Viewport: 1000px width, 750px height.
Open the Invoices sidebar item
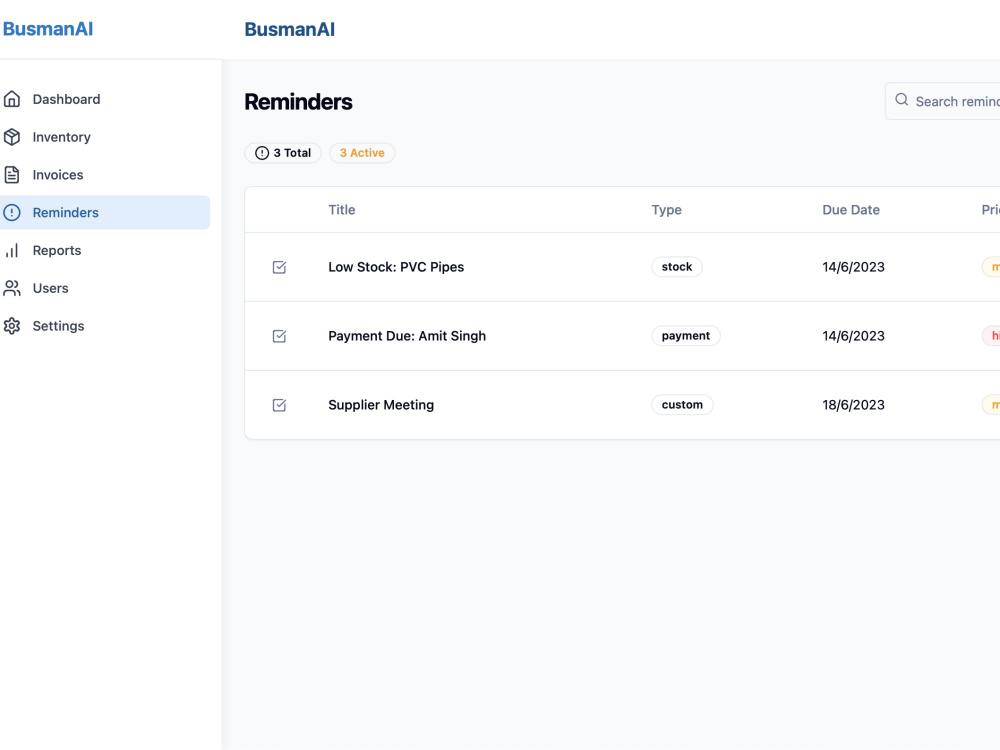click(105, 174)
